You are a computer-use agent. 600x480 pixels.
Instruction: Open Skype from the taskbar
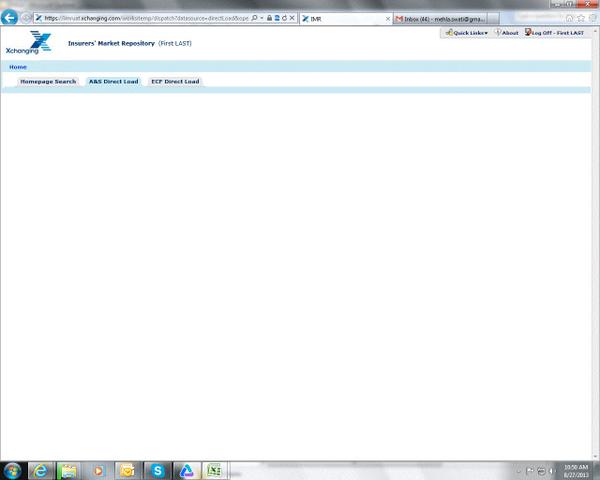[157, 471]
